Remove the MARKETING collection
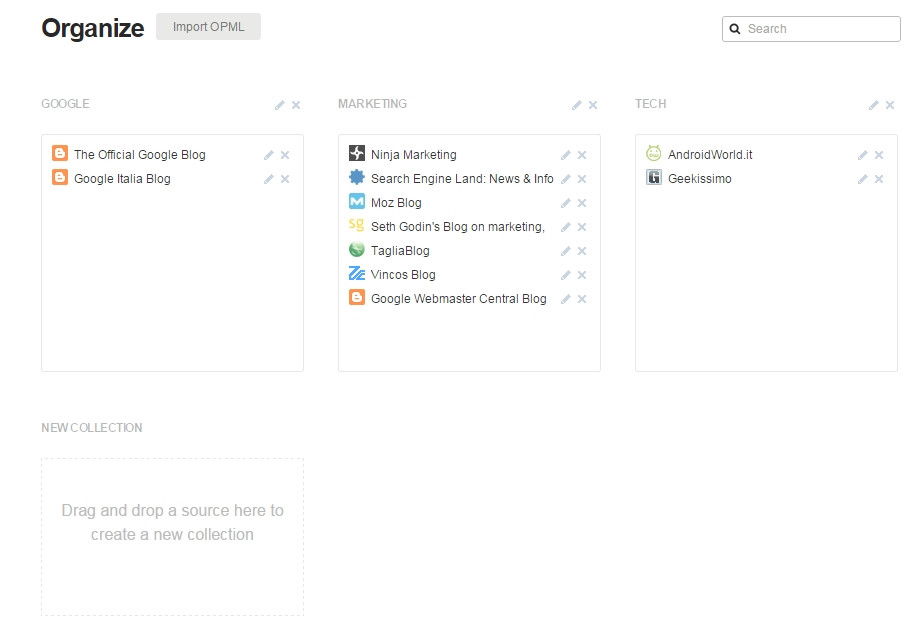Screen dimensions: 924x638 pyautogui.click(x=593, y=105)
